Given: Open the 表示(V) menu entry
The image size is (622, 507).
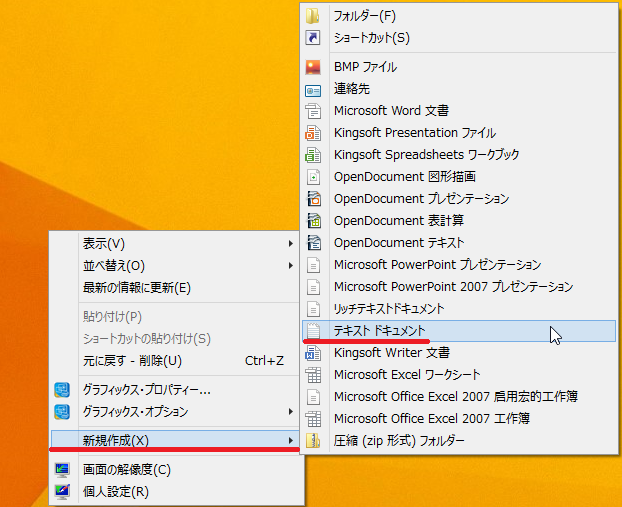Looking at the screenshot, I should [x=104, y=244].
